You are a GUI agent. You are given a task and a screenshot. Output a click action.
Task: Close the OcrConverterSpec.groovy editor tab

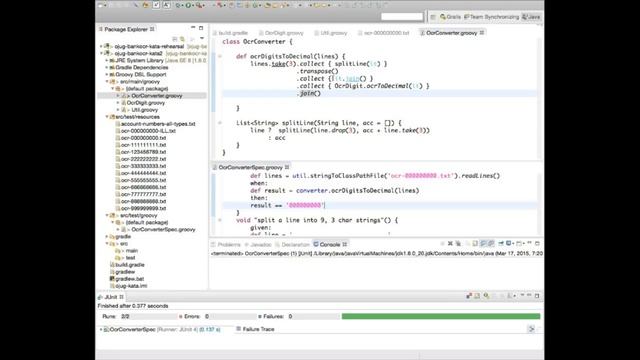point(287,167)
